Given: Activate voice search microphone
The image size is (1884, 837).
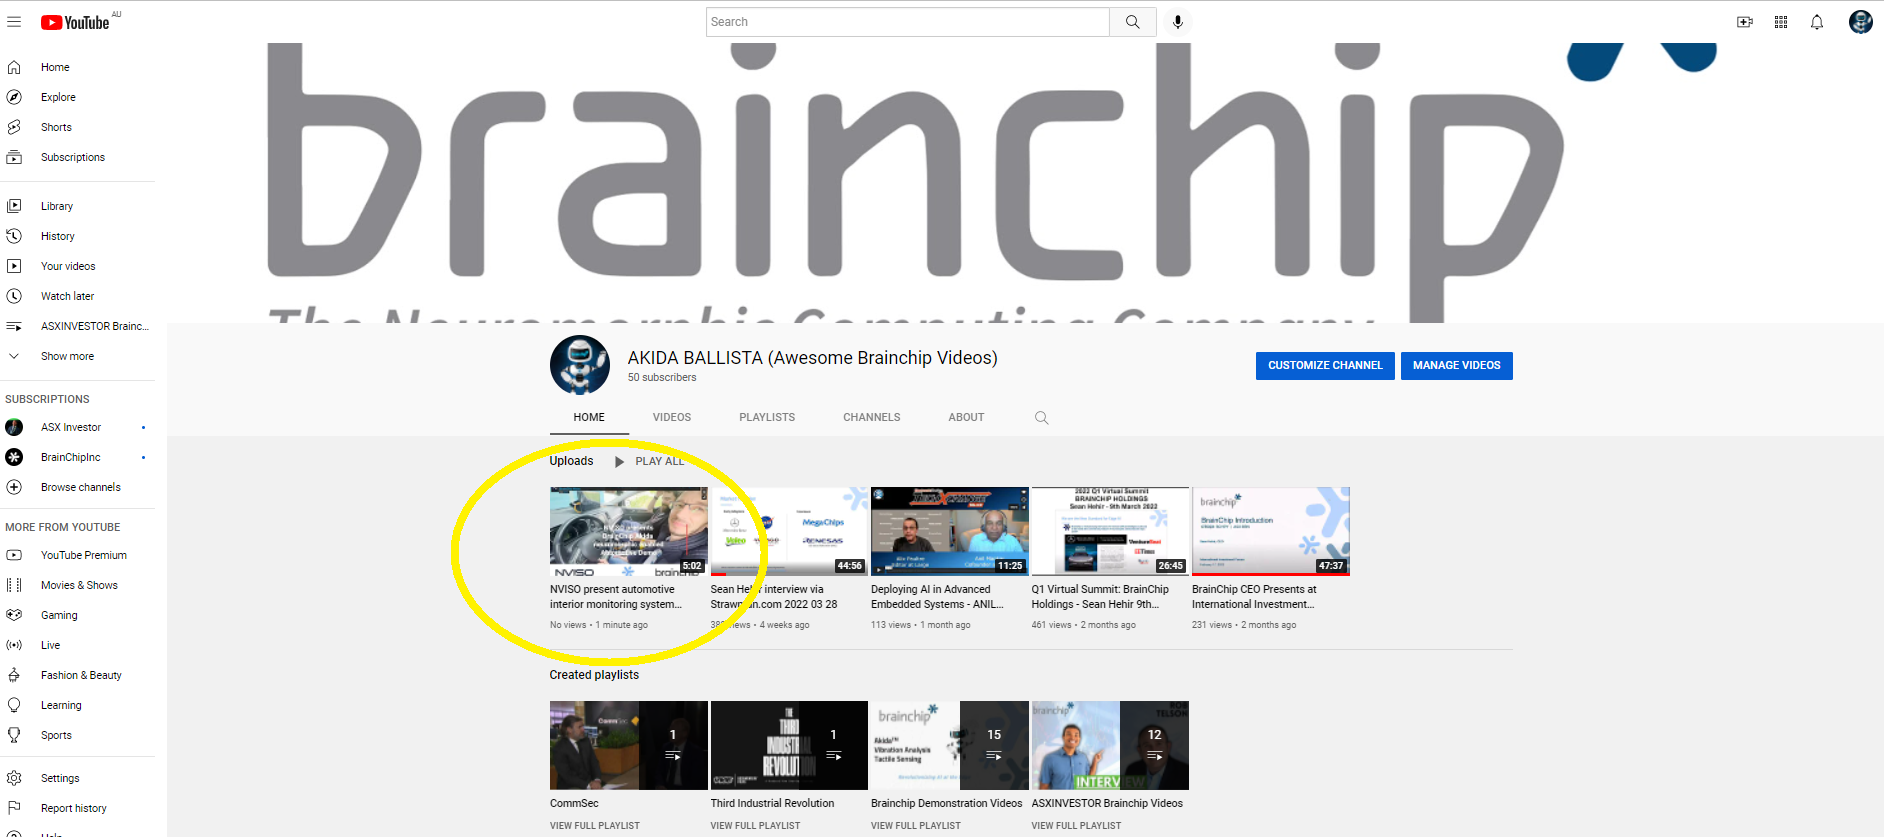Looking at the screenshot, I should (x=1178, y=22).
